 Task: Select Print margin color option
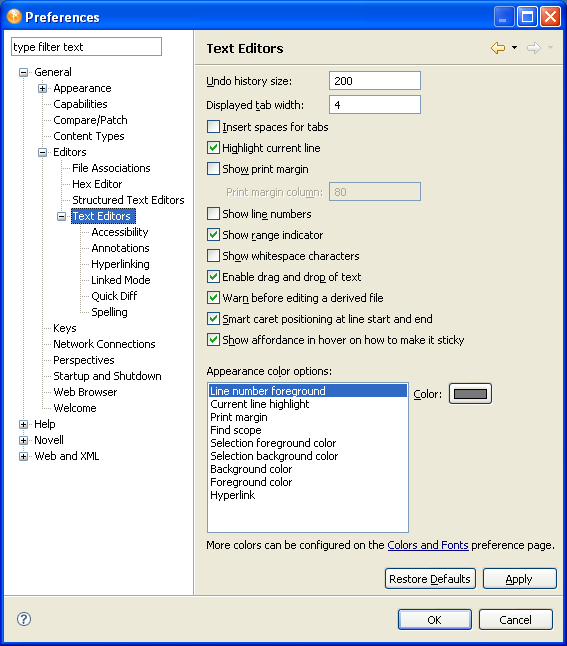coord(308,417)
